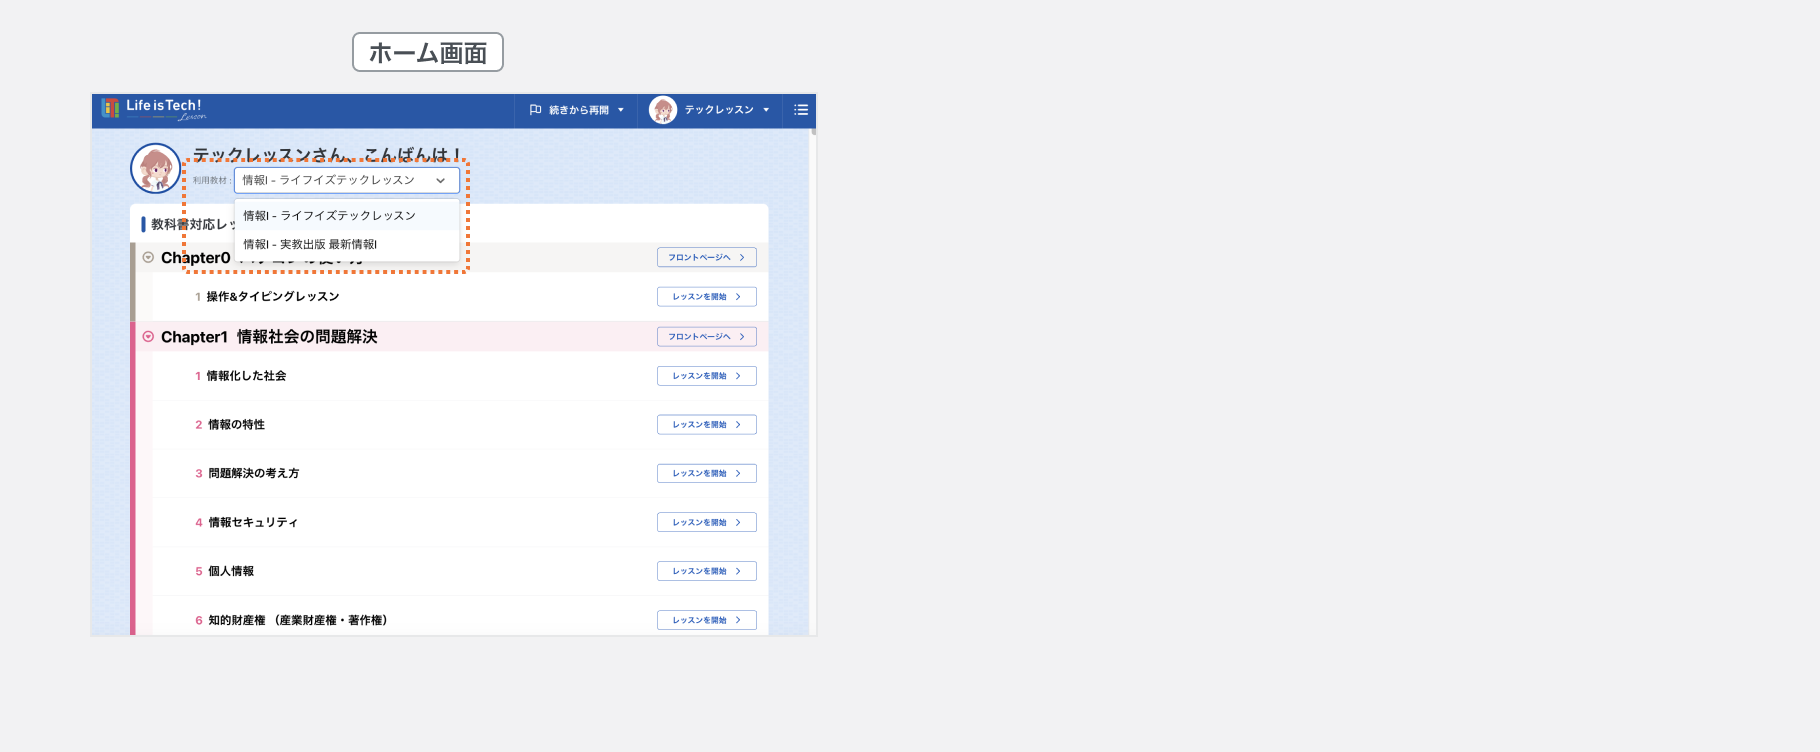Click the Chapter1 情報社会の問題解決 heading
Viewport: 1820px width, 752px height.
pos(269,337)
